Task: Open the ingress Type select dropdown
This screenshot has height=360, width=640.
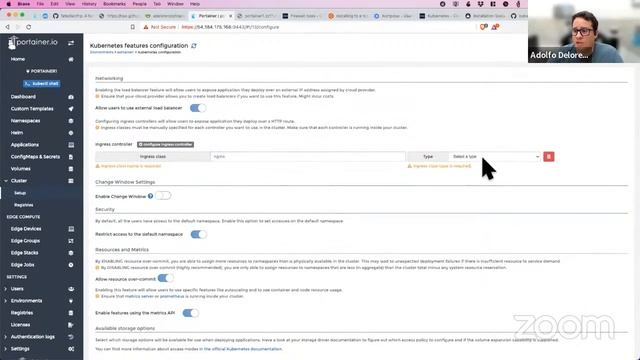Action: (x=495, y=157)
